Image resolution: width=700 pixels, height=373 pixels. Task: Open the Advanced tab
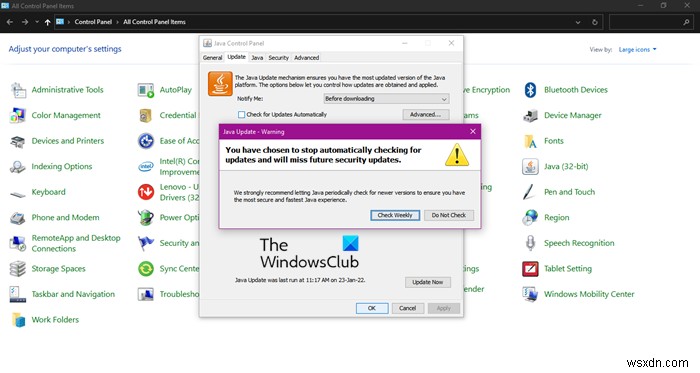point(307,58)
